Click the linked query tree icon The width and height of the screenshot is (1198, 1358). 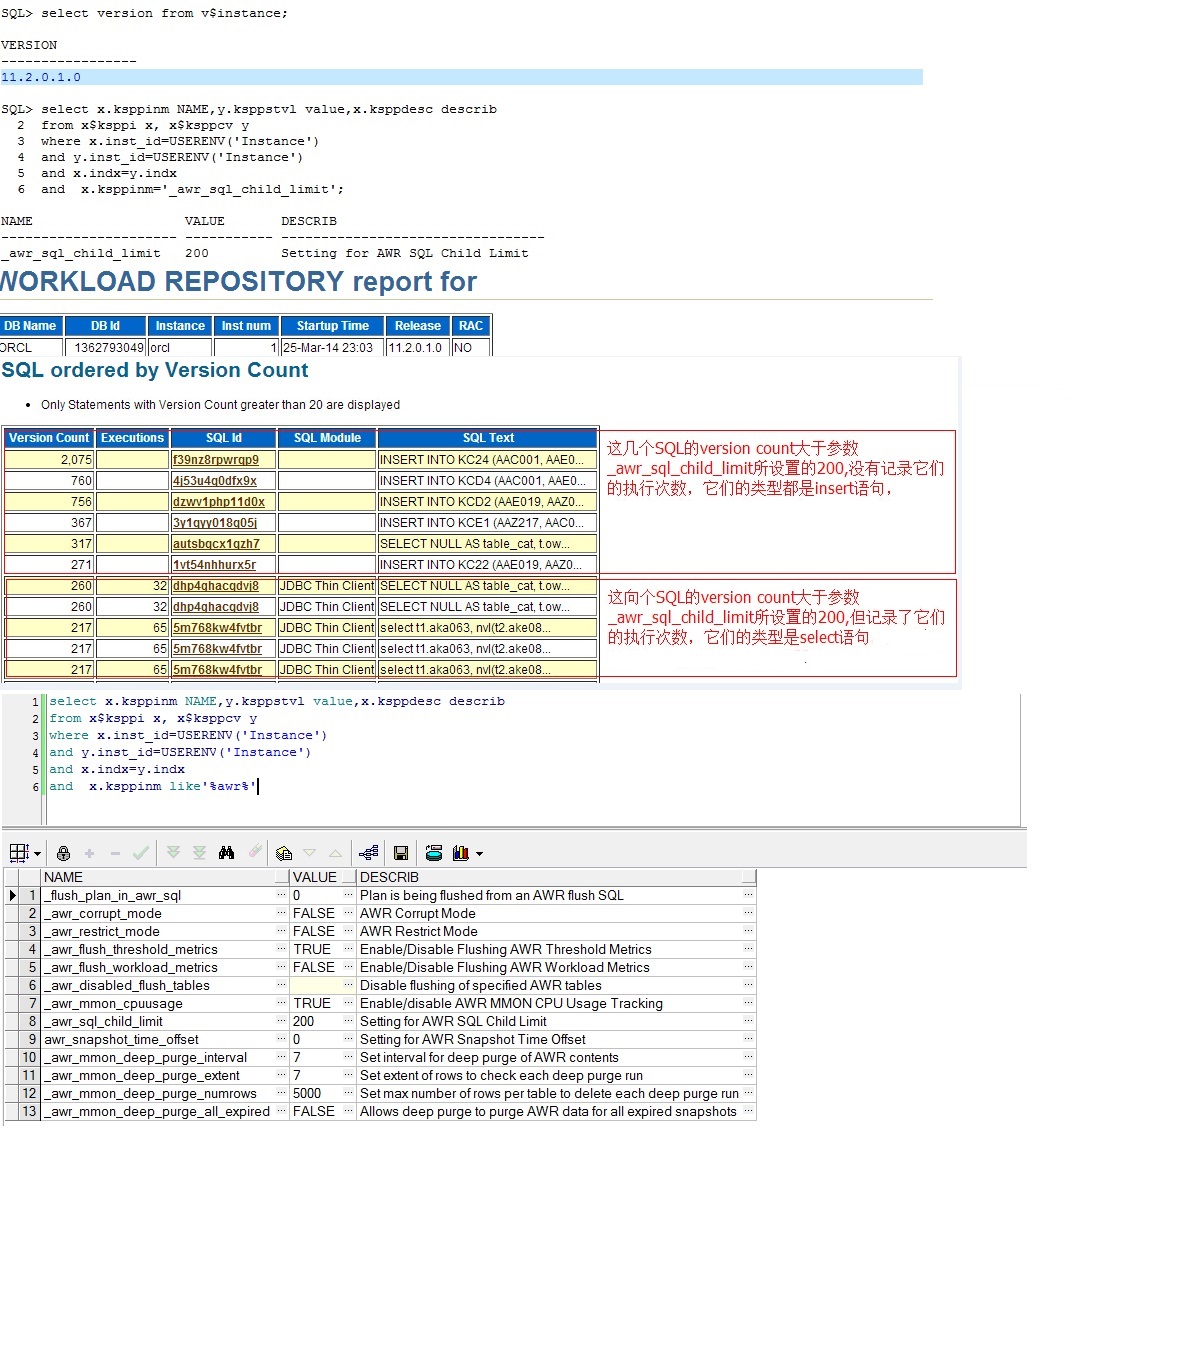click(x=368, y=853)
